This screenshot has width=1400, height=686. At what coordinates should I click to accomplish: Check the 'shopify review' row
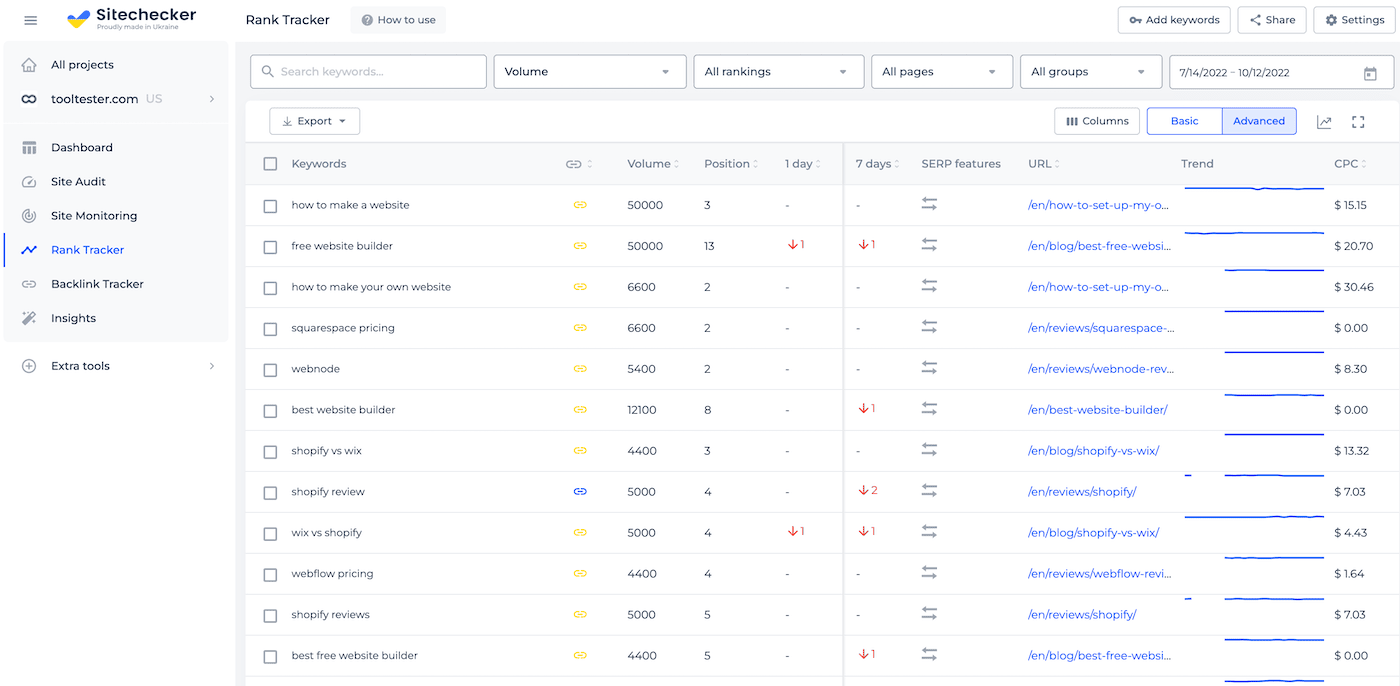pyautogui.click(x=270, y=493)
